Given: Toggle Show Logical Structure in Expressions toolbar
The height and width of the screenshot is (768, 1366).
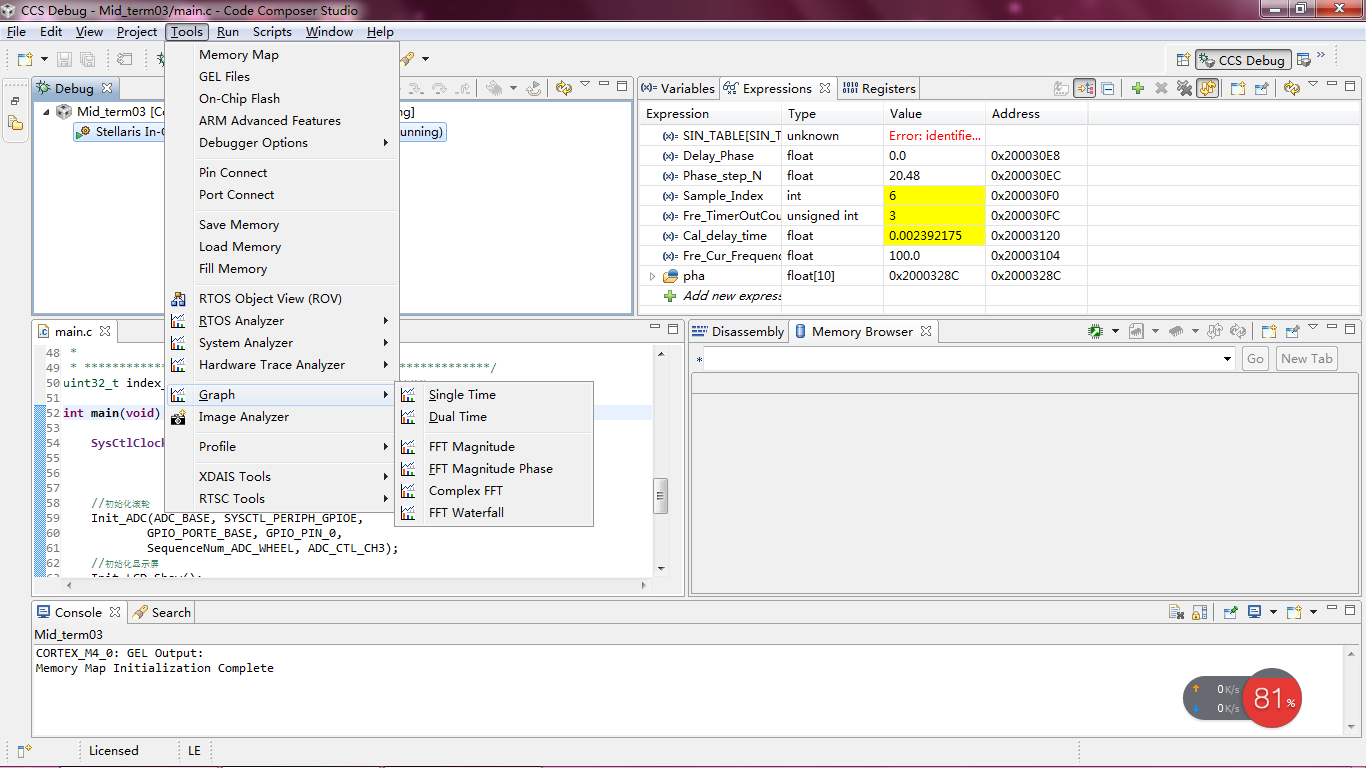Looking at the screenshot, I should click(1085, 88).
